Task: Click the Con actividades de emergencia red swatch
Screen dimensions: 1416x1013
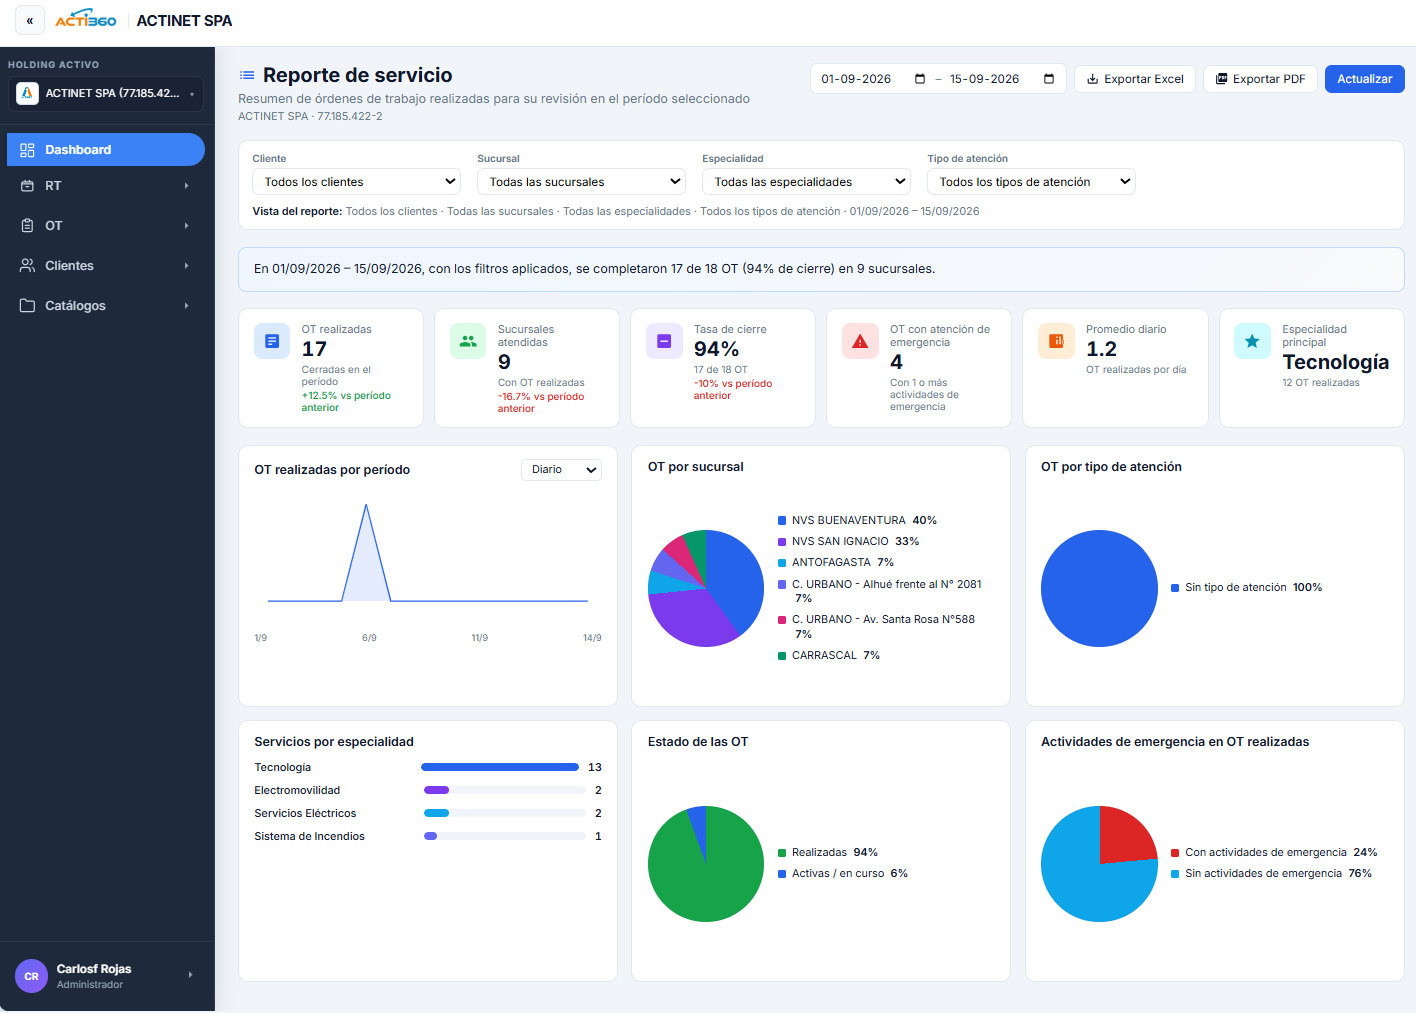Action: tap(1175, 853)
